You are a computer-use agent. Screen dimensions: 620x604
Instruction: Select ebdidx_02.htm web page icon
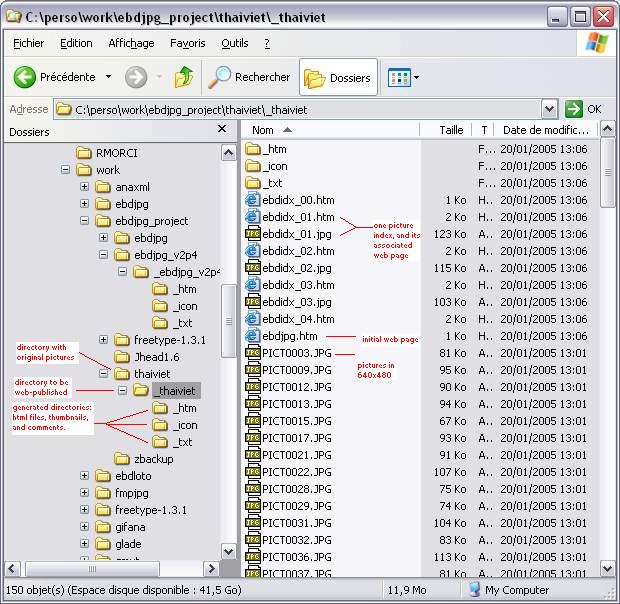click(x=252, y=251)
